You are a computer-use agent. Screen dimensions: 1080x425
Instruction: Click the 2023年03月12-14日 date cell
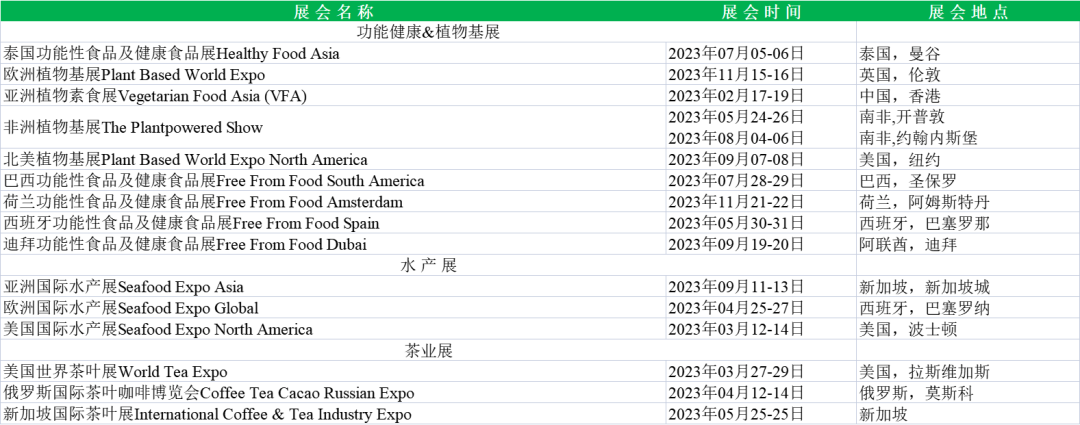761,330
